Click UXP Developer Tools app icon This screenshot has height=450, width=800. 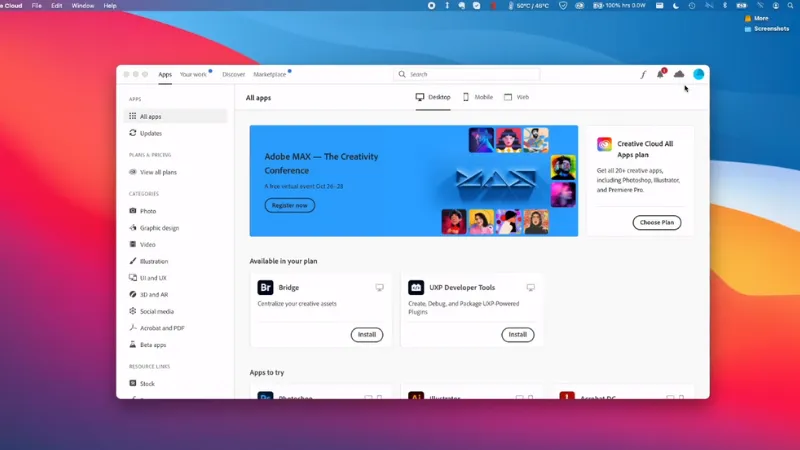coord(416,287)
